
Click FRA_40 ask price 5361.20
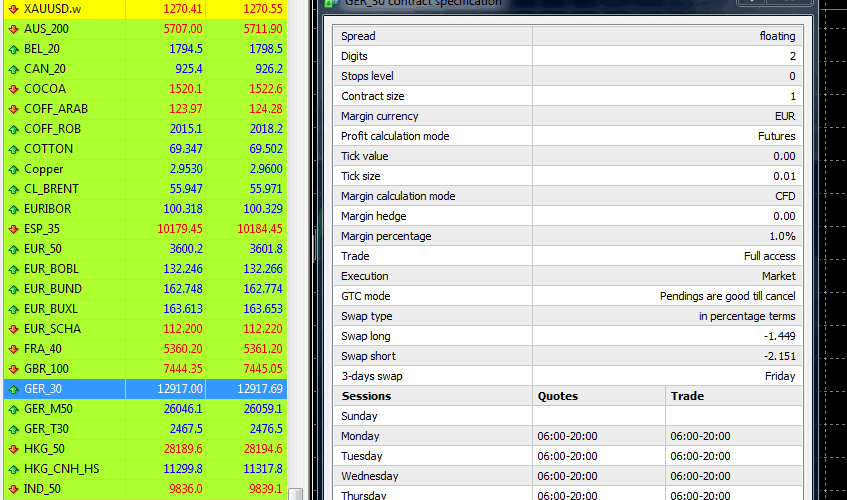point(263,349)
